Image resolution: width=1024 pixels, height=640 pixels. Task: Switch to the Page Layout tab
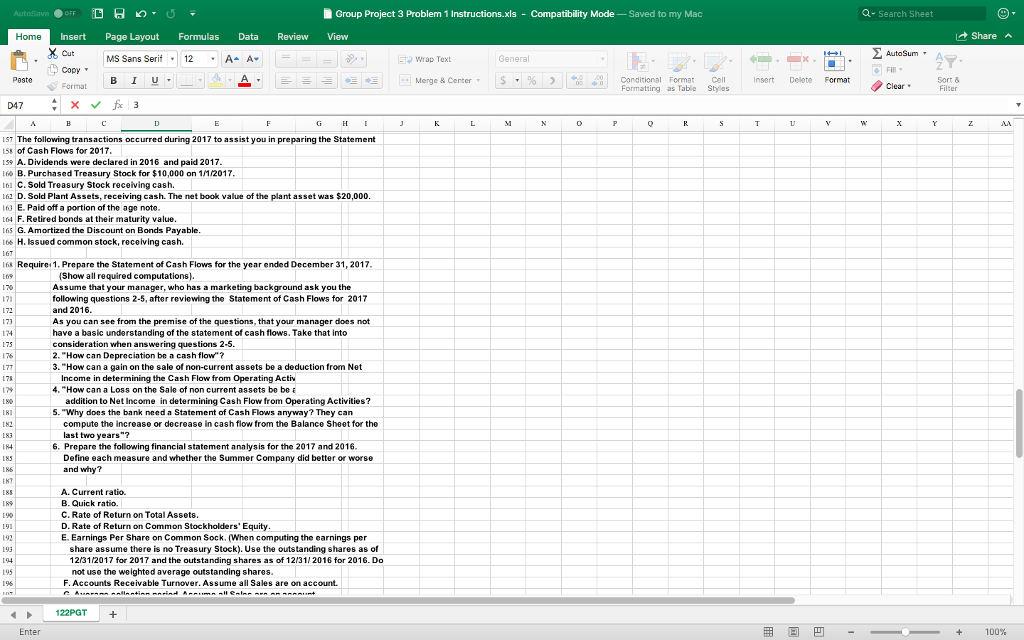tap(132, 37)
